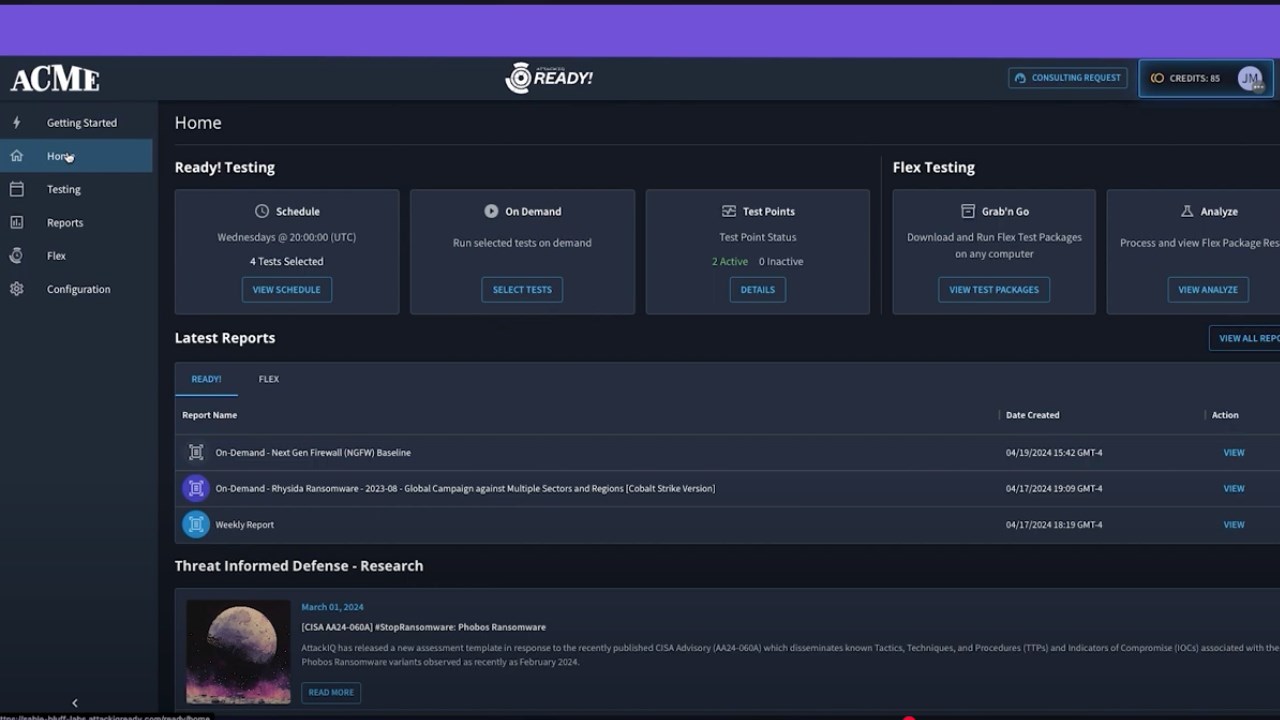Click the AttackIQ Ready! logo
Viewport: 1280px width, 720px height.
(x=549, y=78)
